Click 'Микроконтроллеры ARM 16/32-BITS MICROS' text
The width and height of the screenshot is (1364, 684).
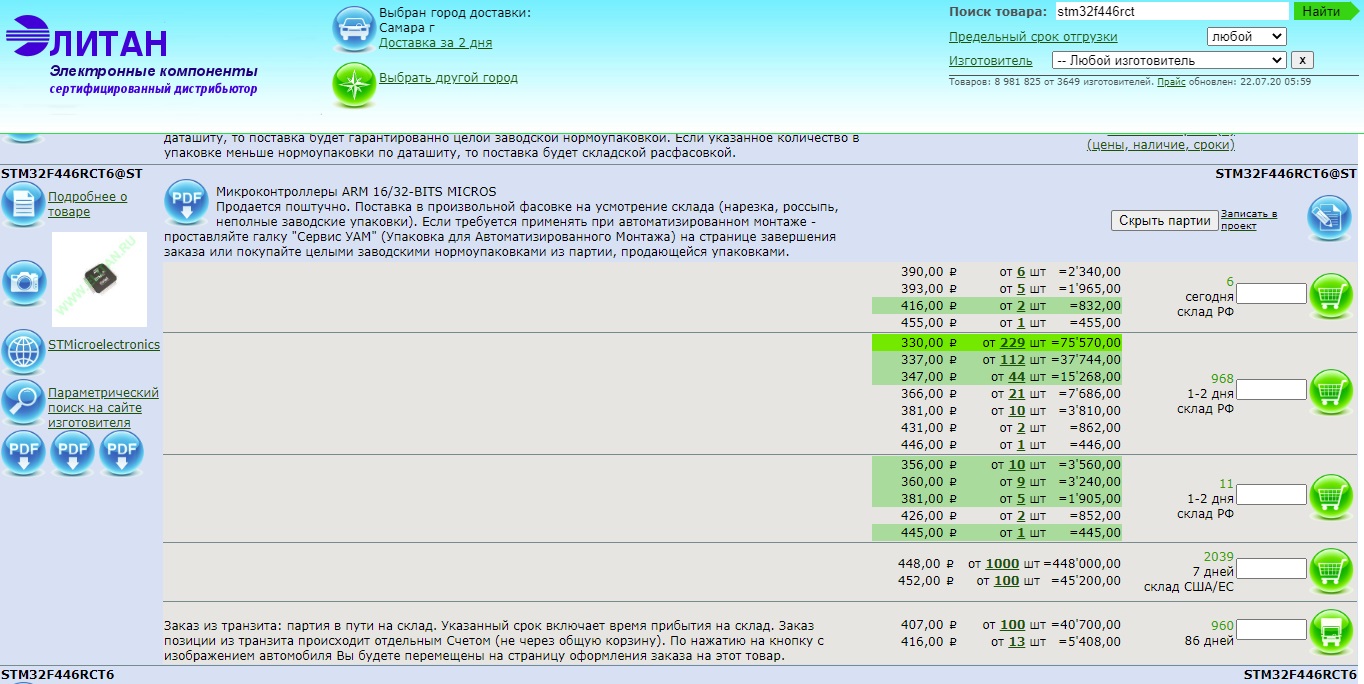pyautogui.click(x=356, y=192)
